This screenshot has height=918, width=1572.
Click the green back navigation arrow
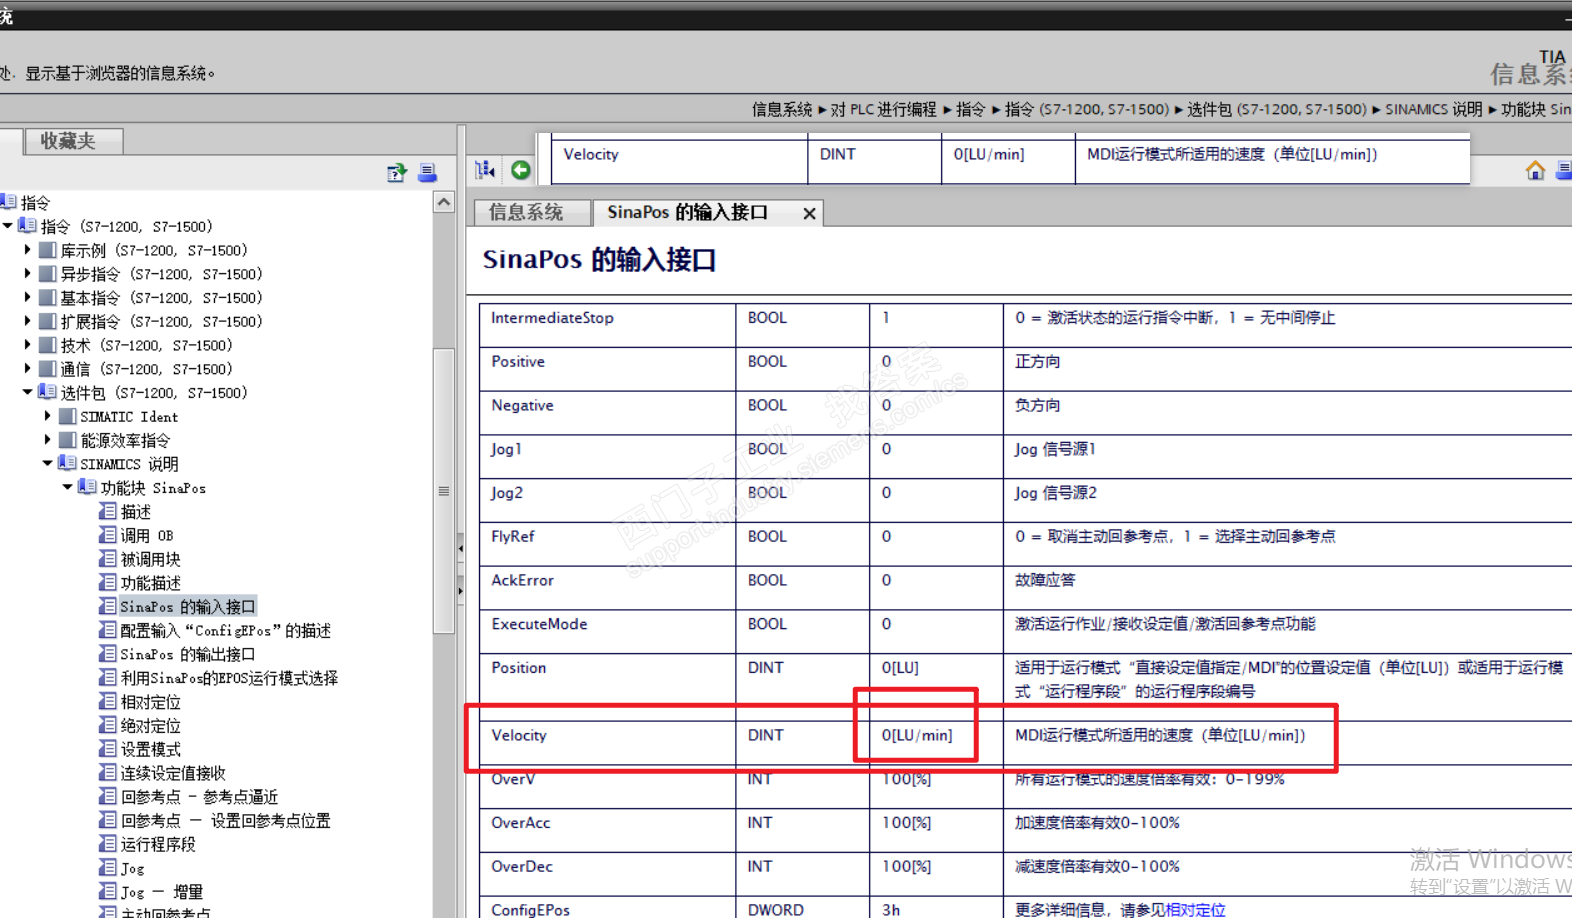[x=521, y=170]
